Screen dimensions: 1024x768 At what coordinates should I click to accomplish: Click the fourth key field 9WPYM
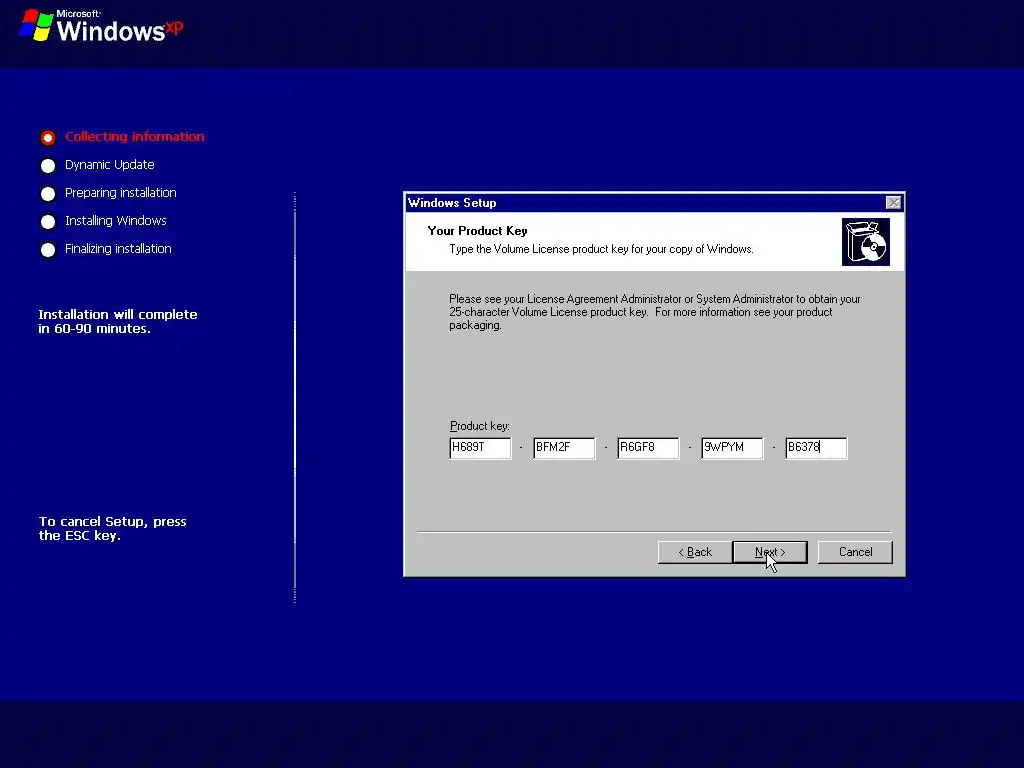732,448
